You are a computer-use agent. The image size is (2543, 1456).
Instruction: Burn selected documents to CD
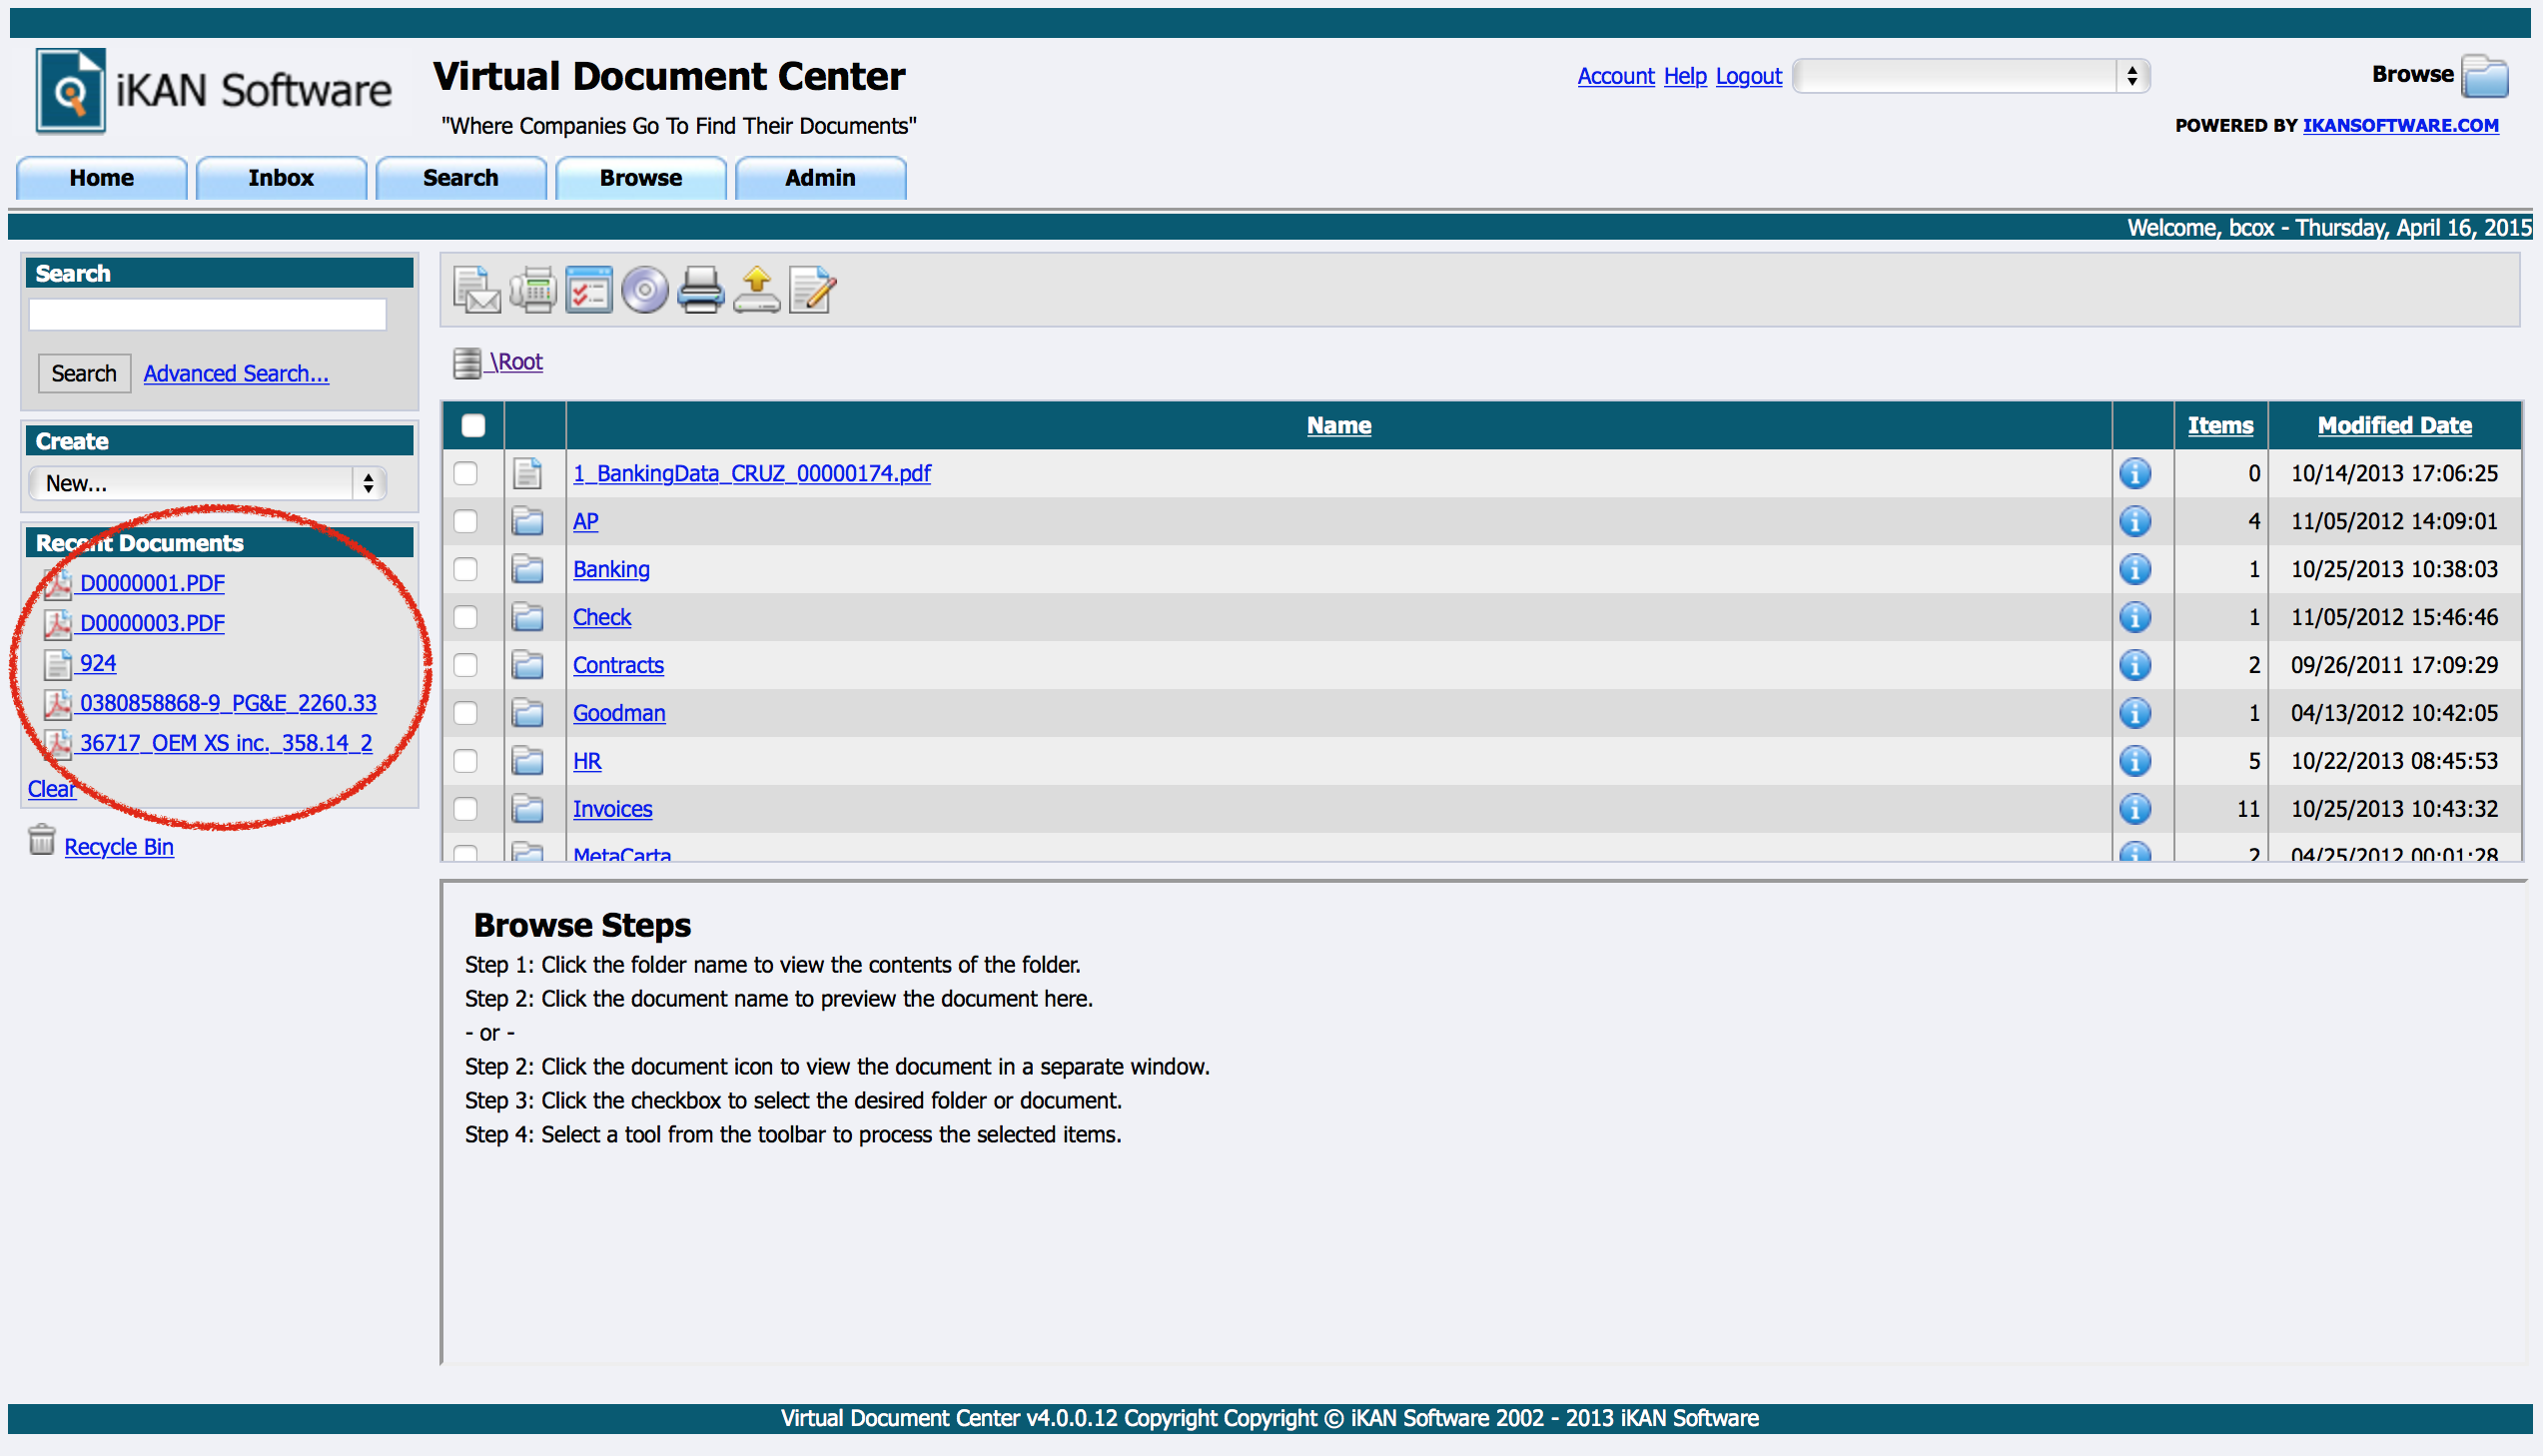click(645, 290)
